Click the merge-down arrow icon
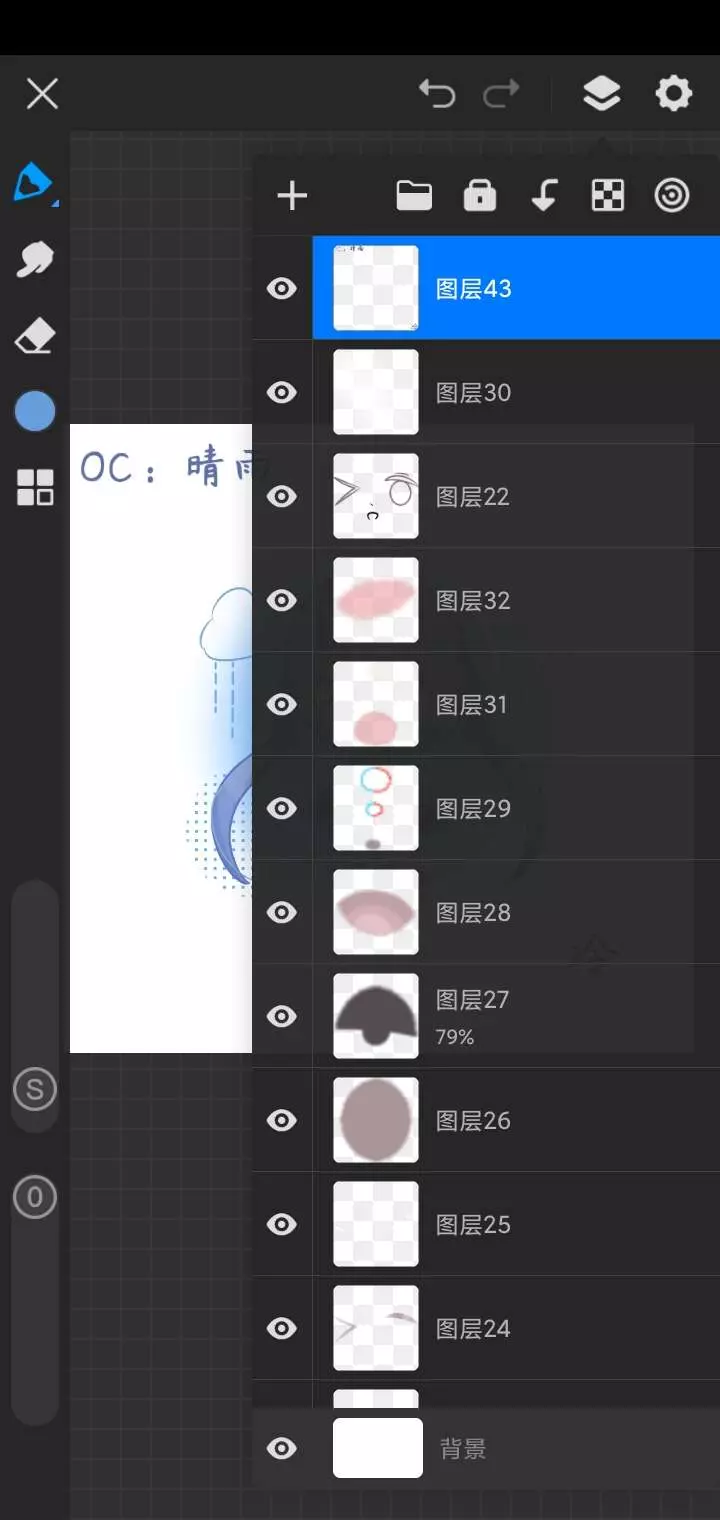 [x=544, y=196]
